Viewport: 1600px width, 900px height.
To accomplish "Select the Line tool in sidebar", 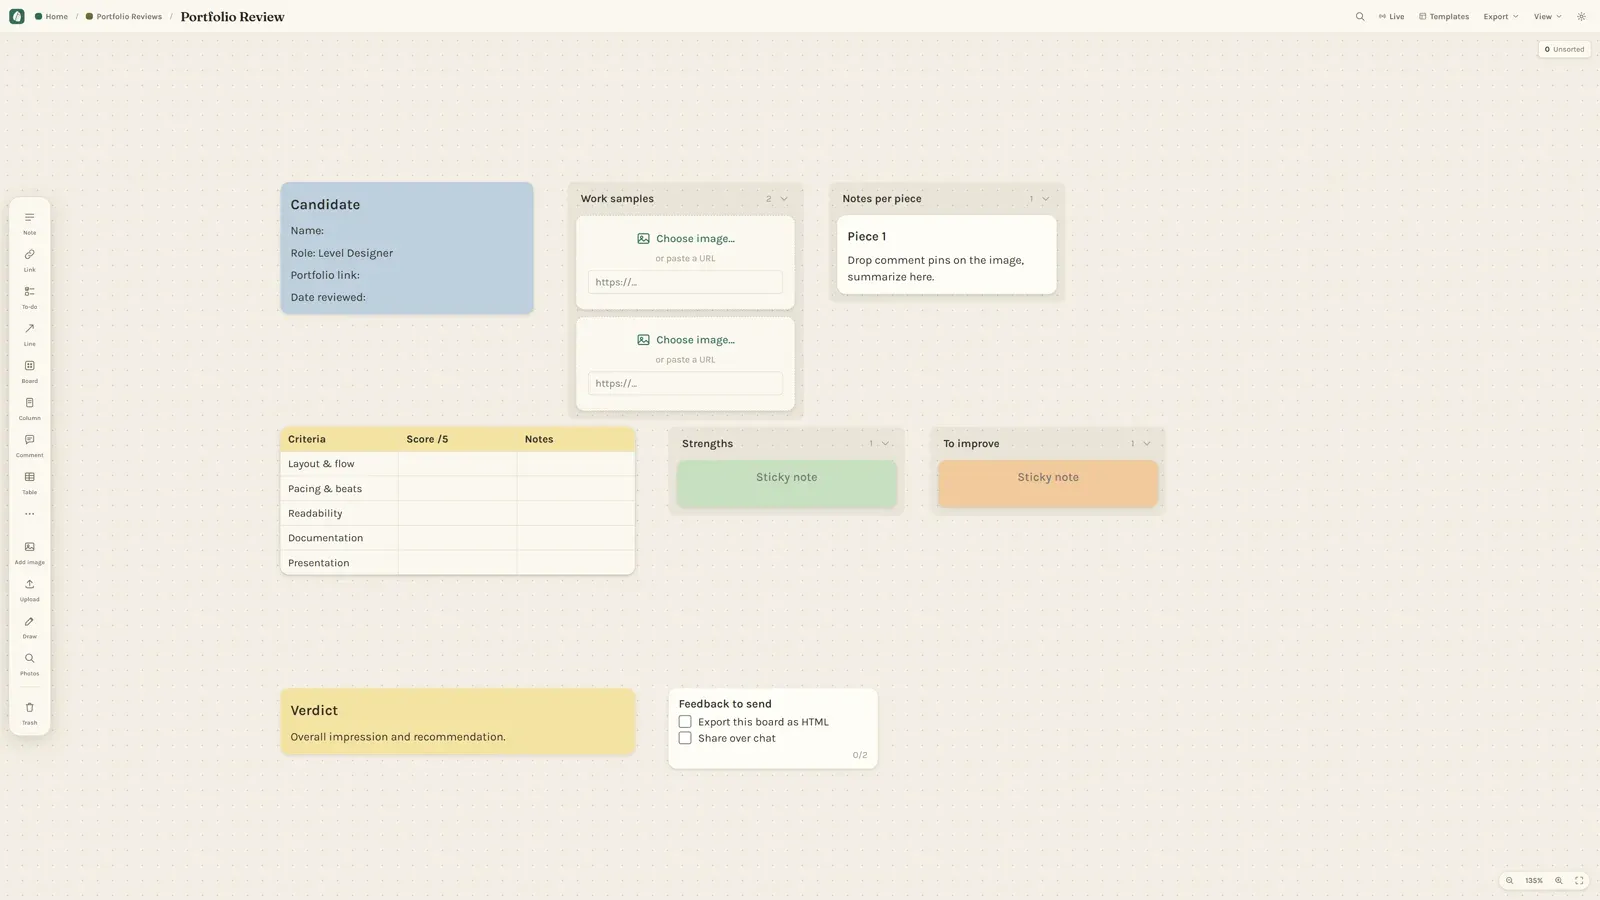I will click(x=29, y=334).
